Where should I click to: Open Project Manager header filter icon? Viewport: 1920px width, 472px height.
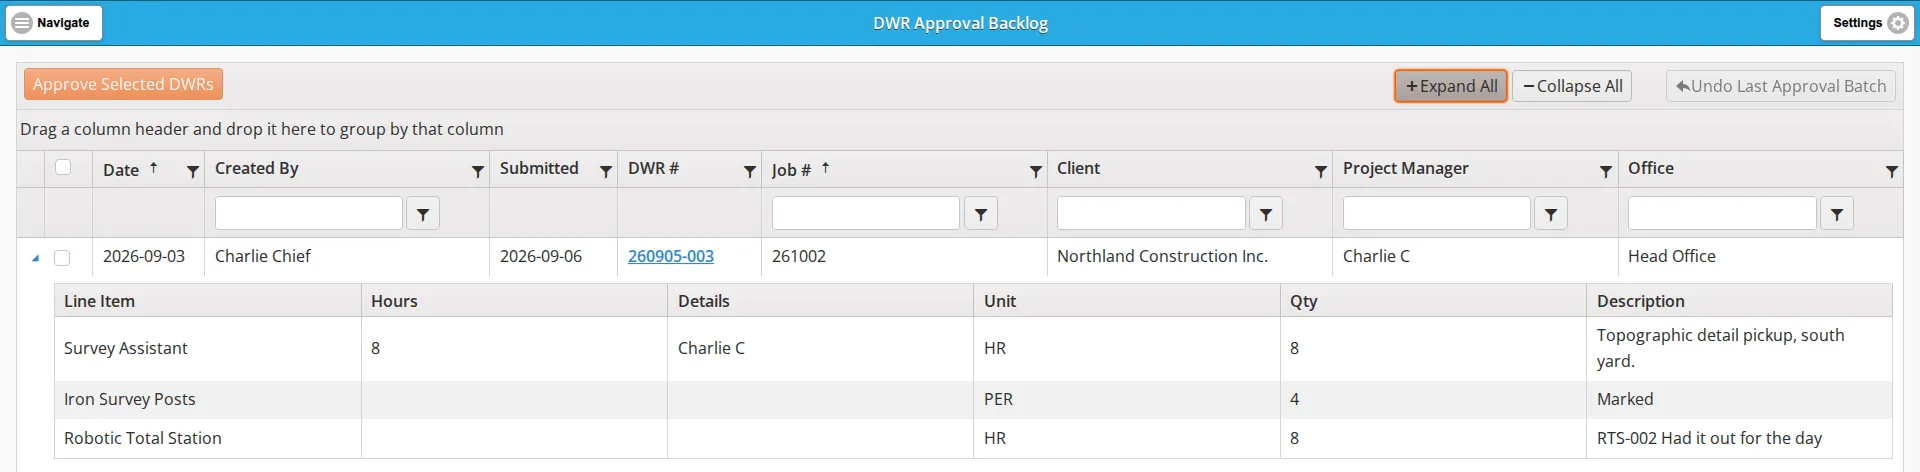click(1606, 171)
